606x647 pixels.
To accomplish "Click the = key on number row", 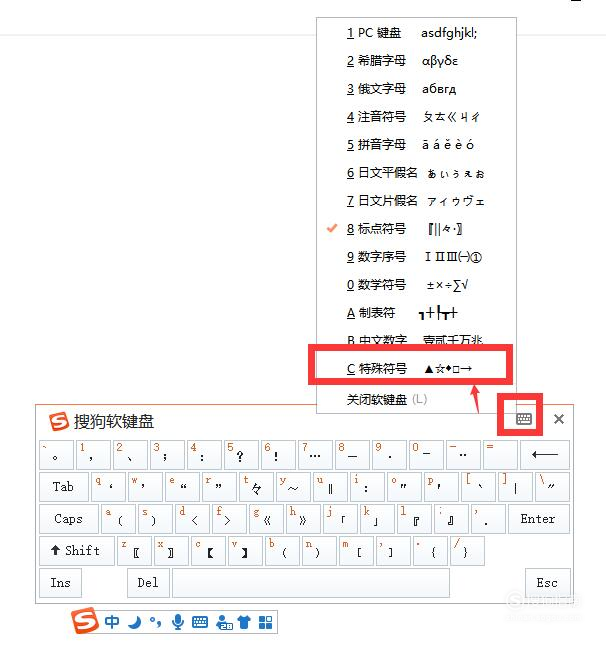I will (x=500, y=455).
